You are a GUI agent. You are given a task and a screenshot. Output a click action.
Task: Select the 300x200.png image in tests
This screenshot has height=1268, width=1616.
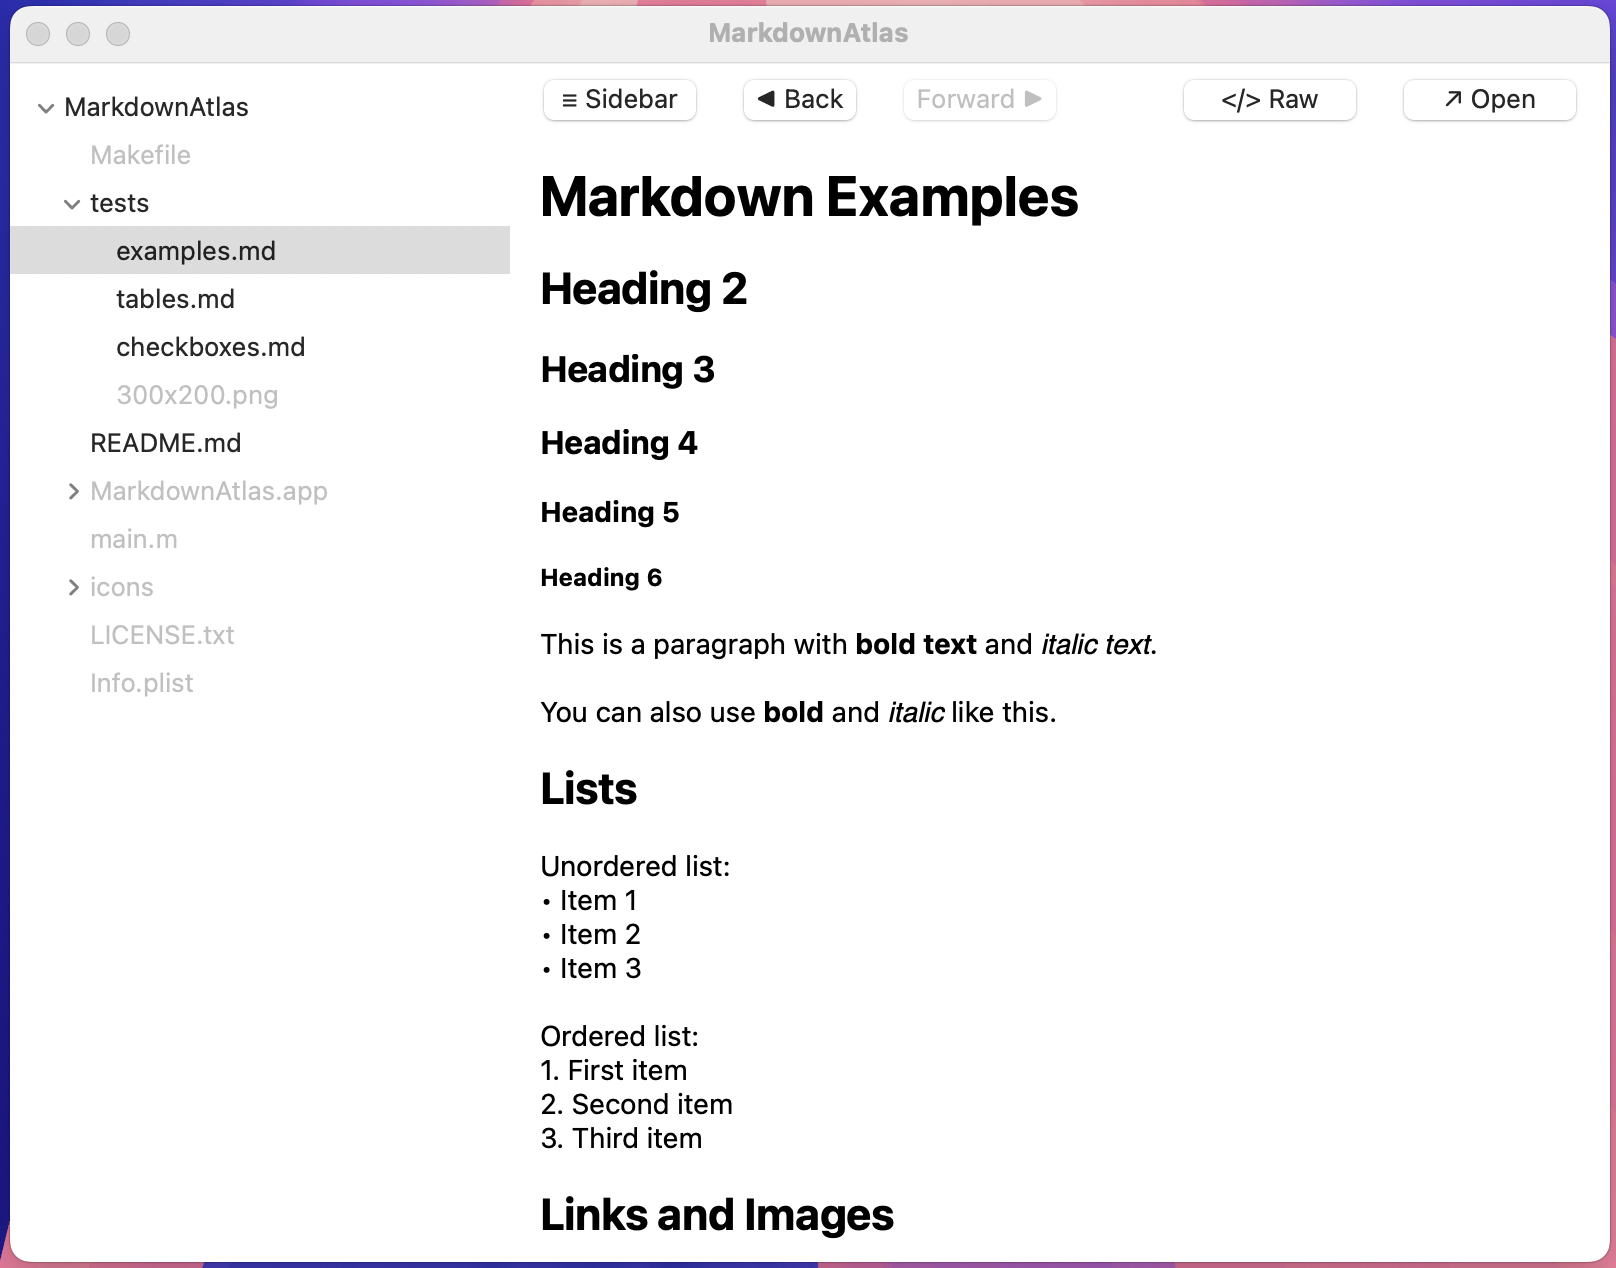tap(197, 395)
